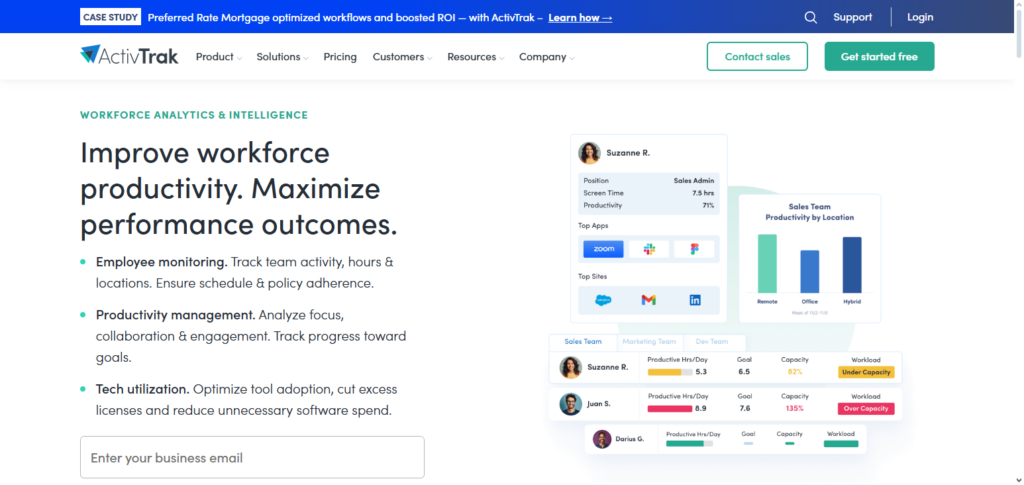Click the Figma app icon
Screen dimensions: 1024x485
pos(694,249)
